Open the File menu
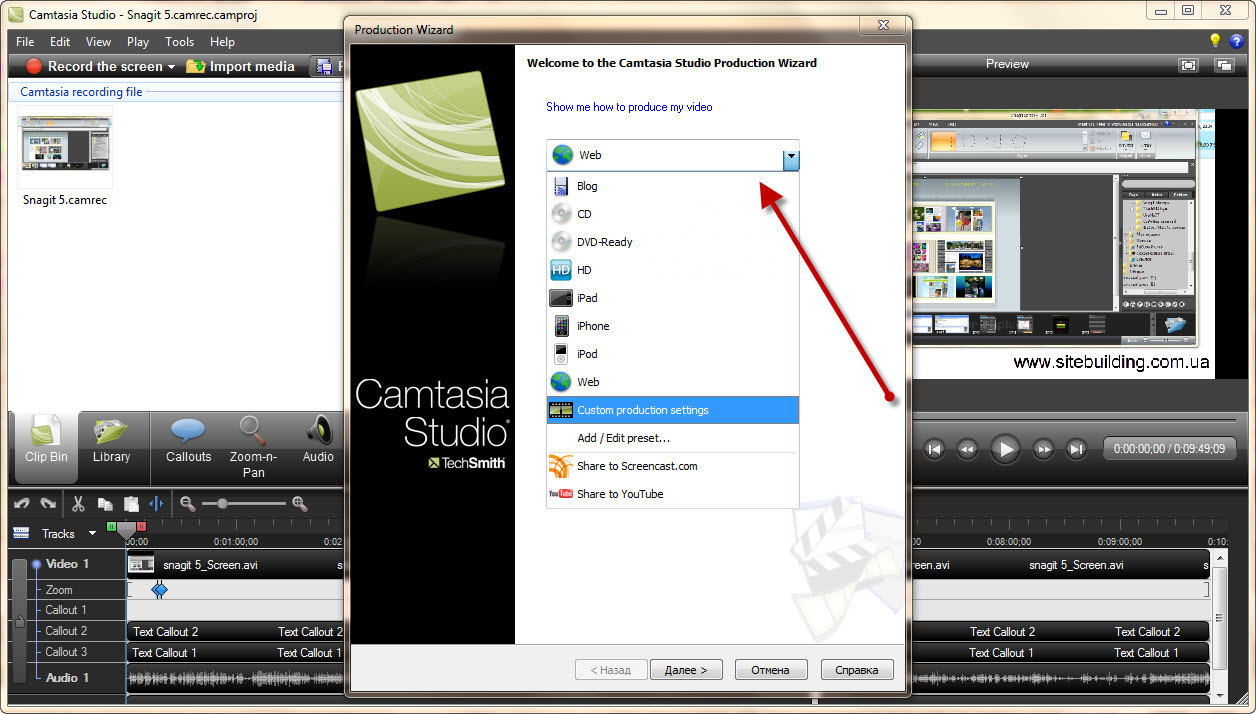The image size is (1256, 714). tap(25, 42)
